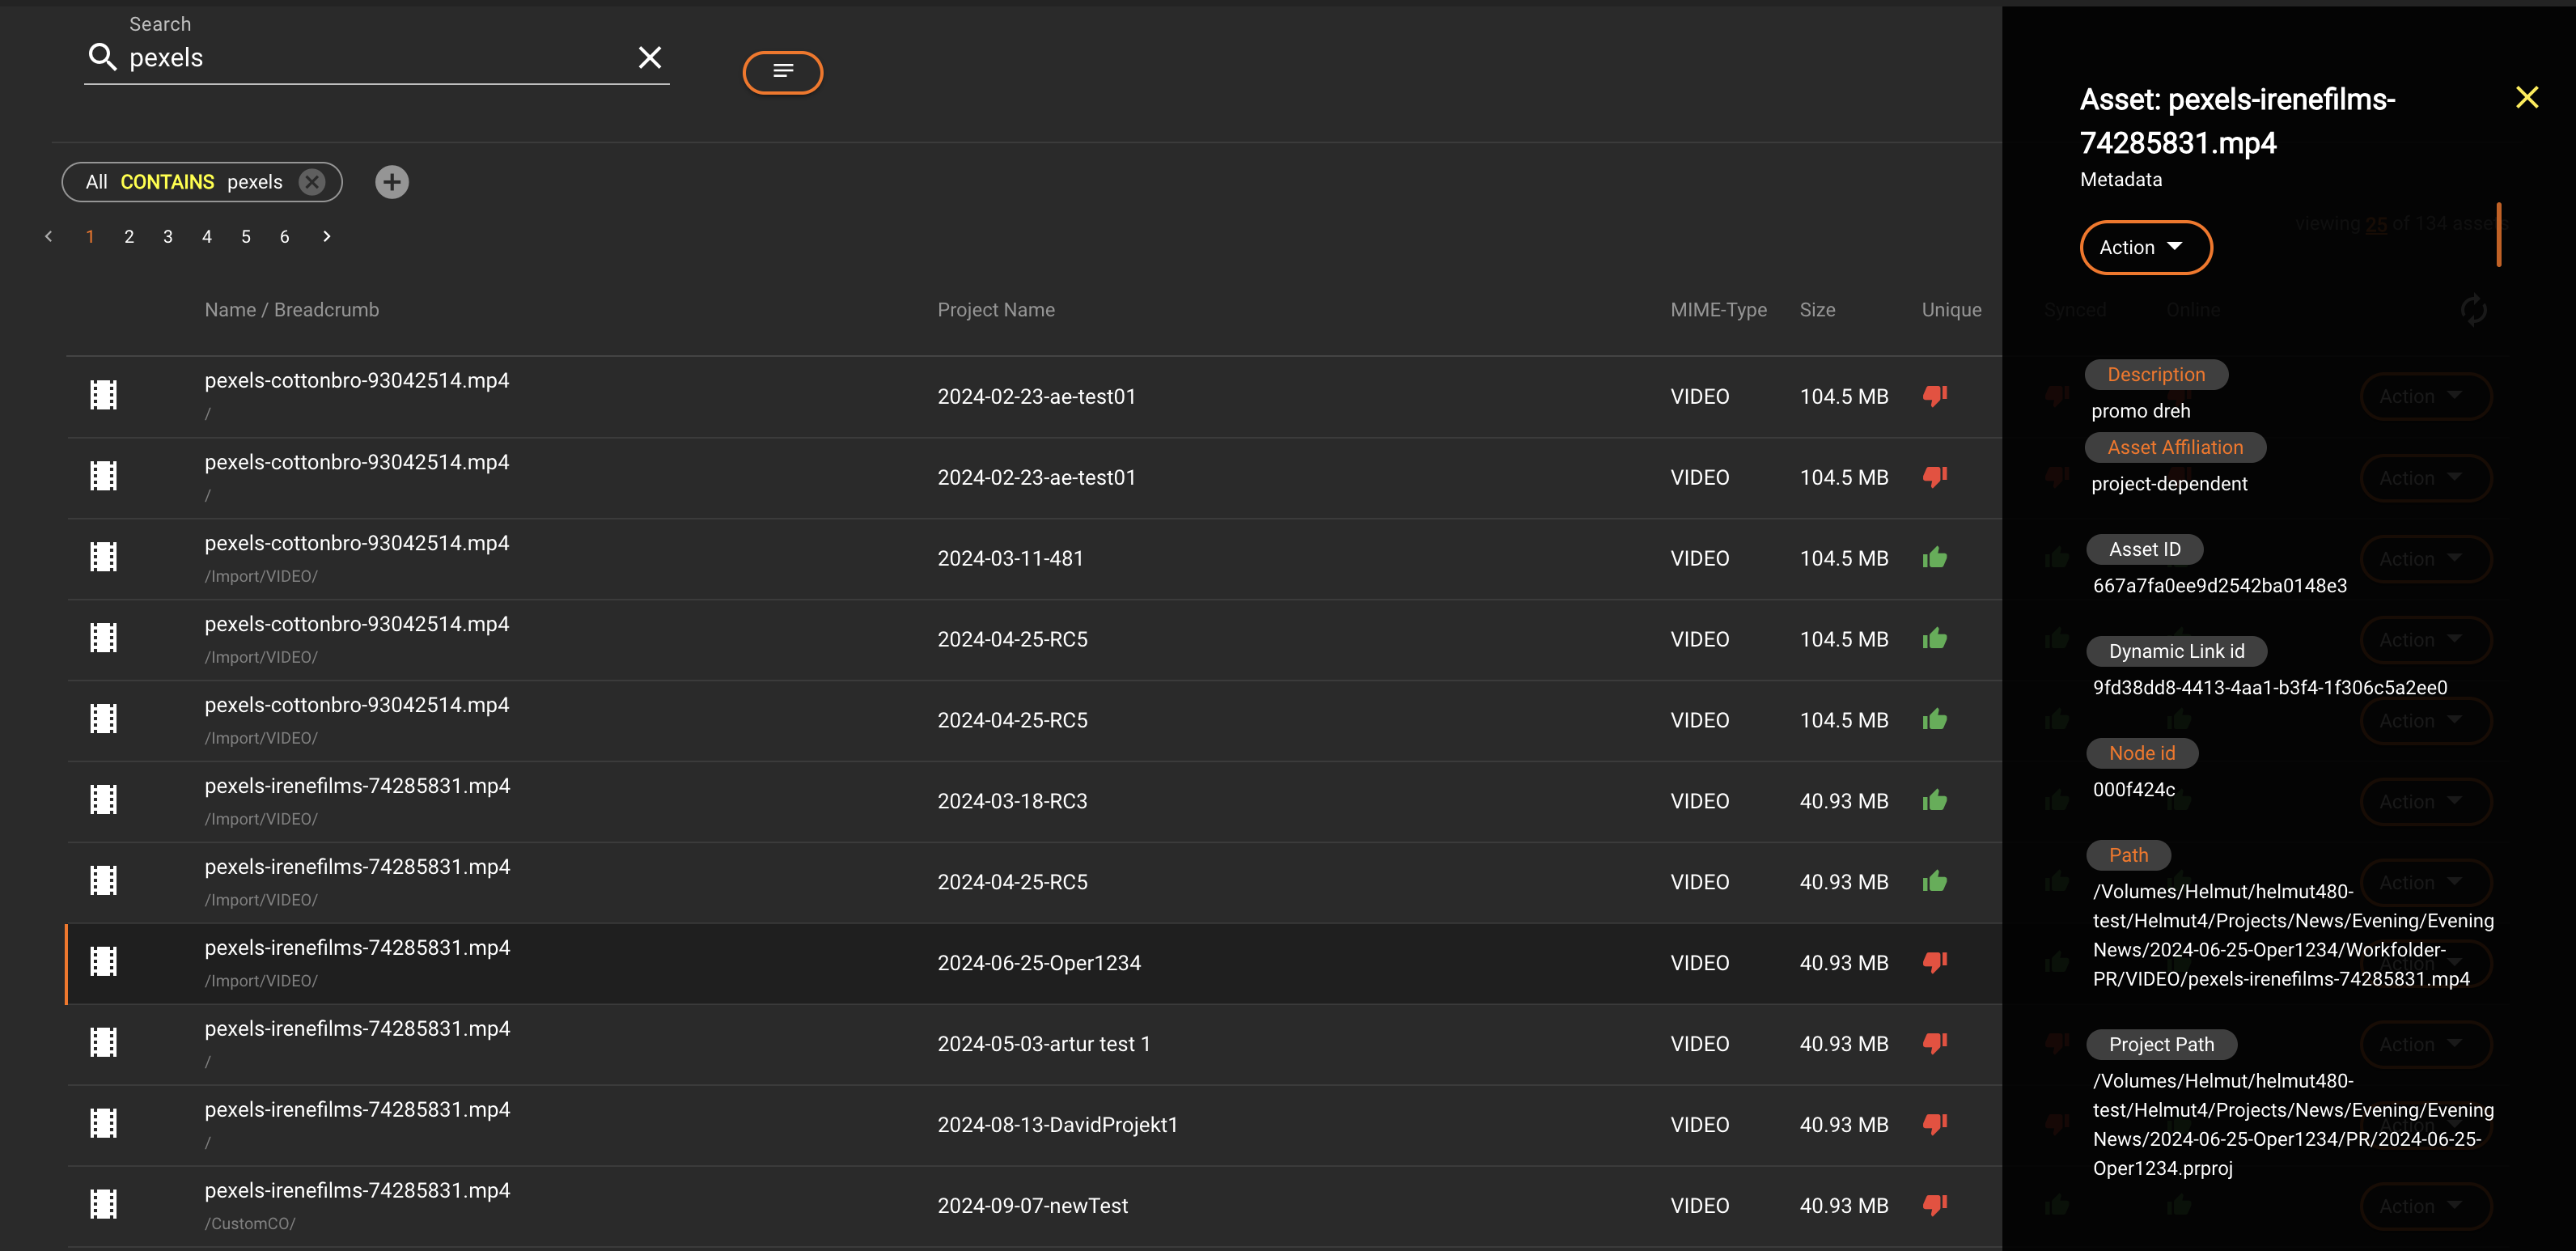
Task: Click the Description metadata label
Action: point(2155,375)
